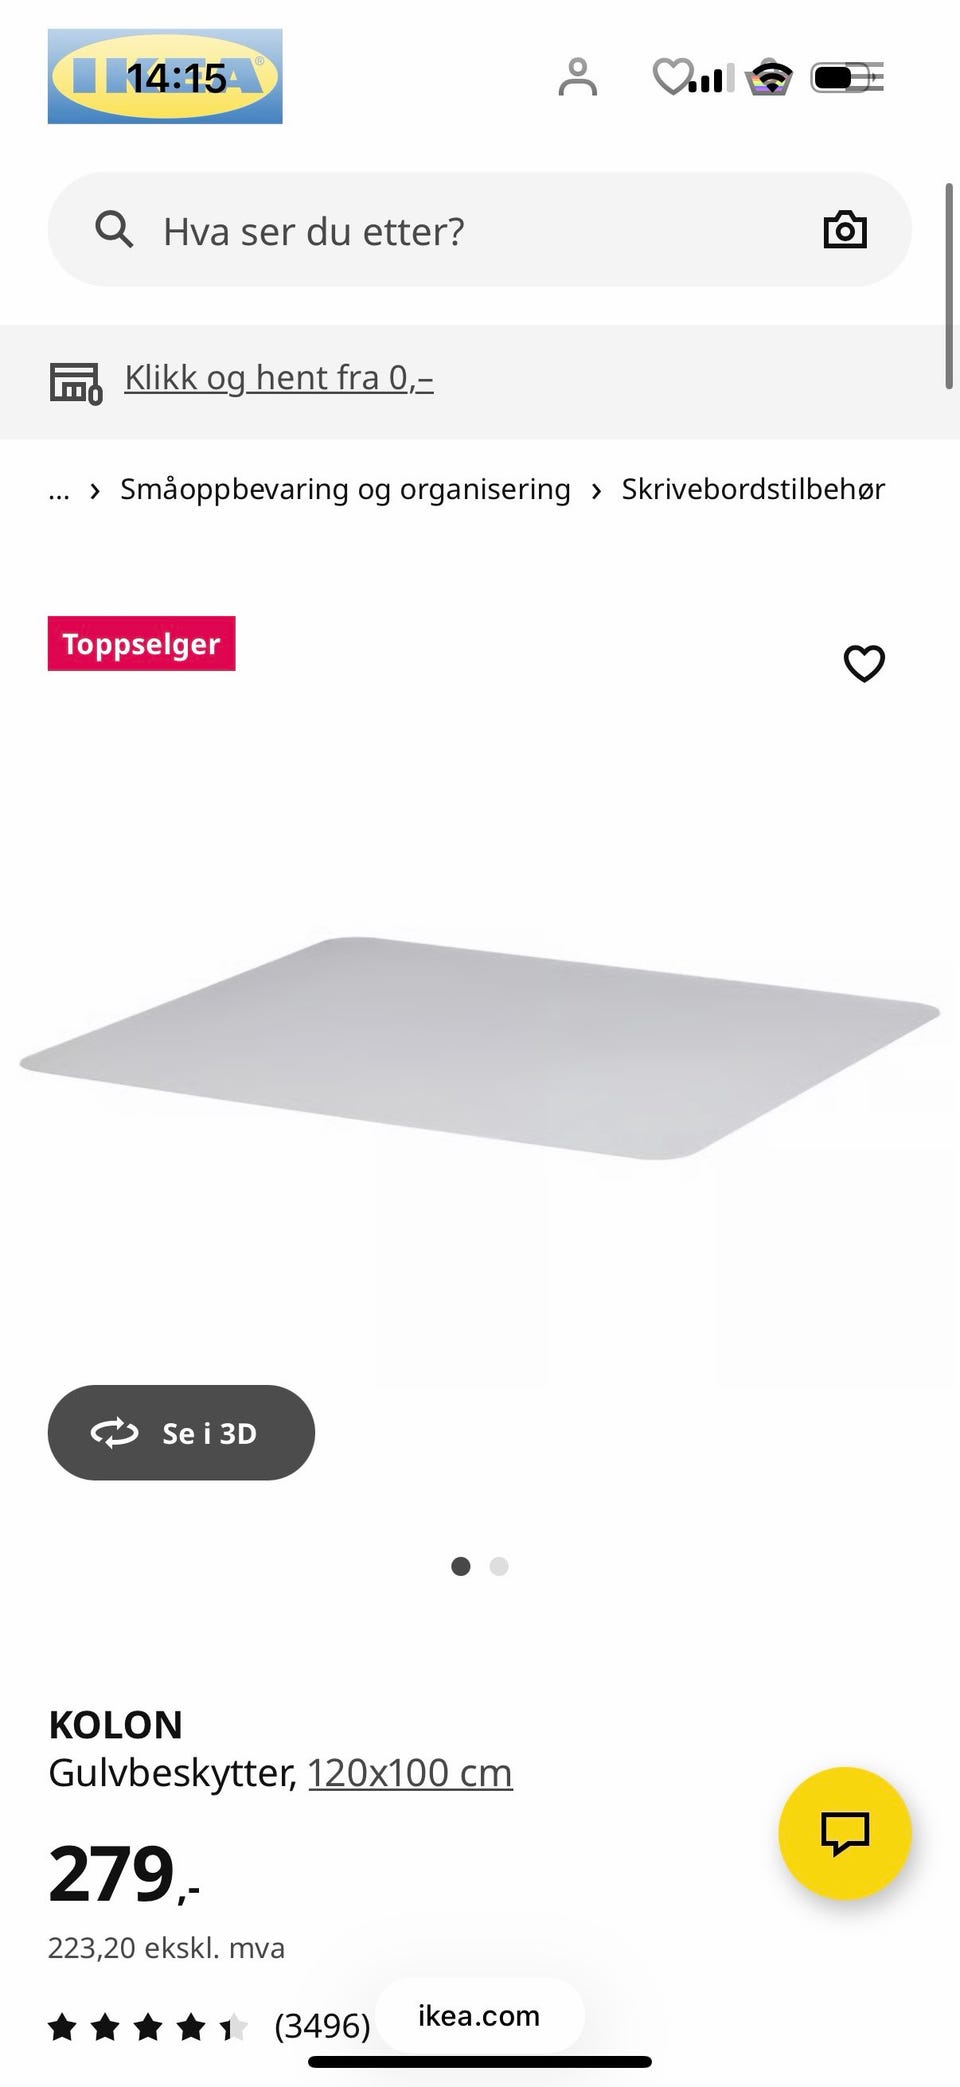This screenshot has width=960, height=2087.
Task: Expand the collapsed breadcrumb ellipsis
Action: click(59, 490)
